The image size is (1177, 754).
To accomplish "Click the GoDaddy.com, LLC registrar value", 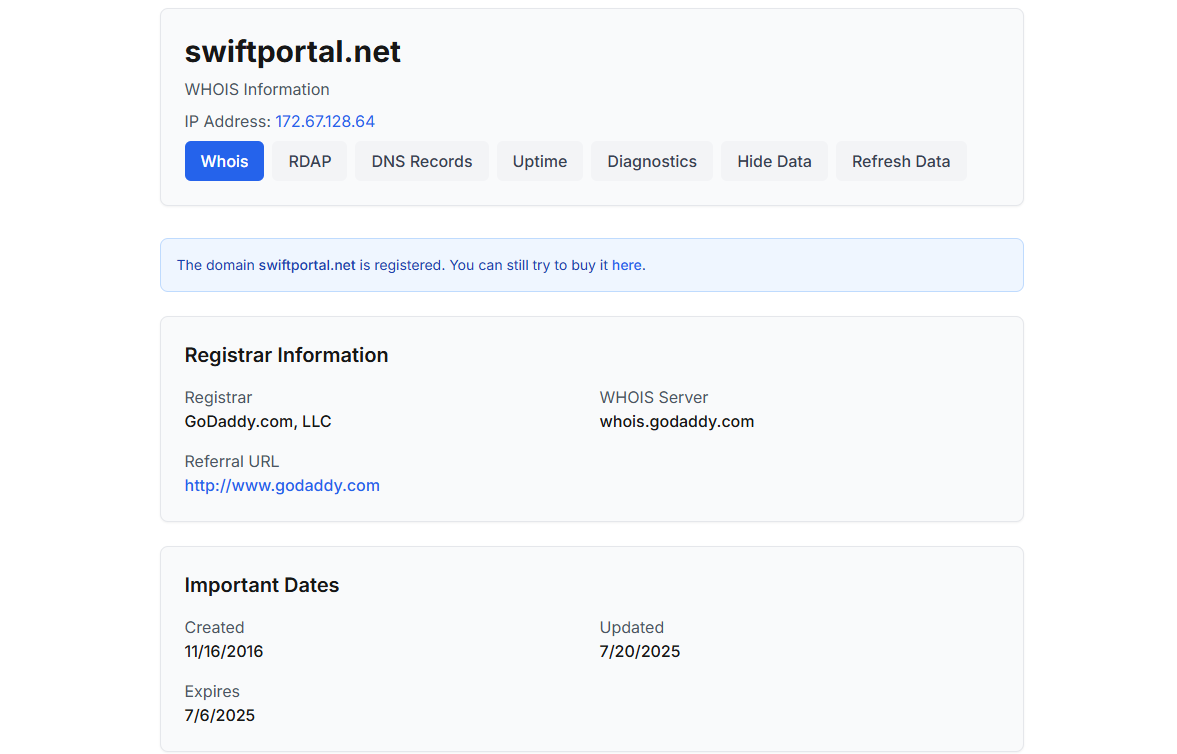I will pos(258,421).
